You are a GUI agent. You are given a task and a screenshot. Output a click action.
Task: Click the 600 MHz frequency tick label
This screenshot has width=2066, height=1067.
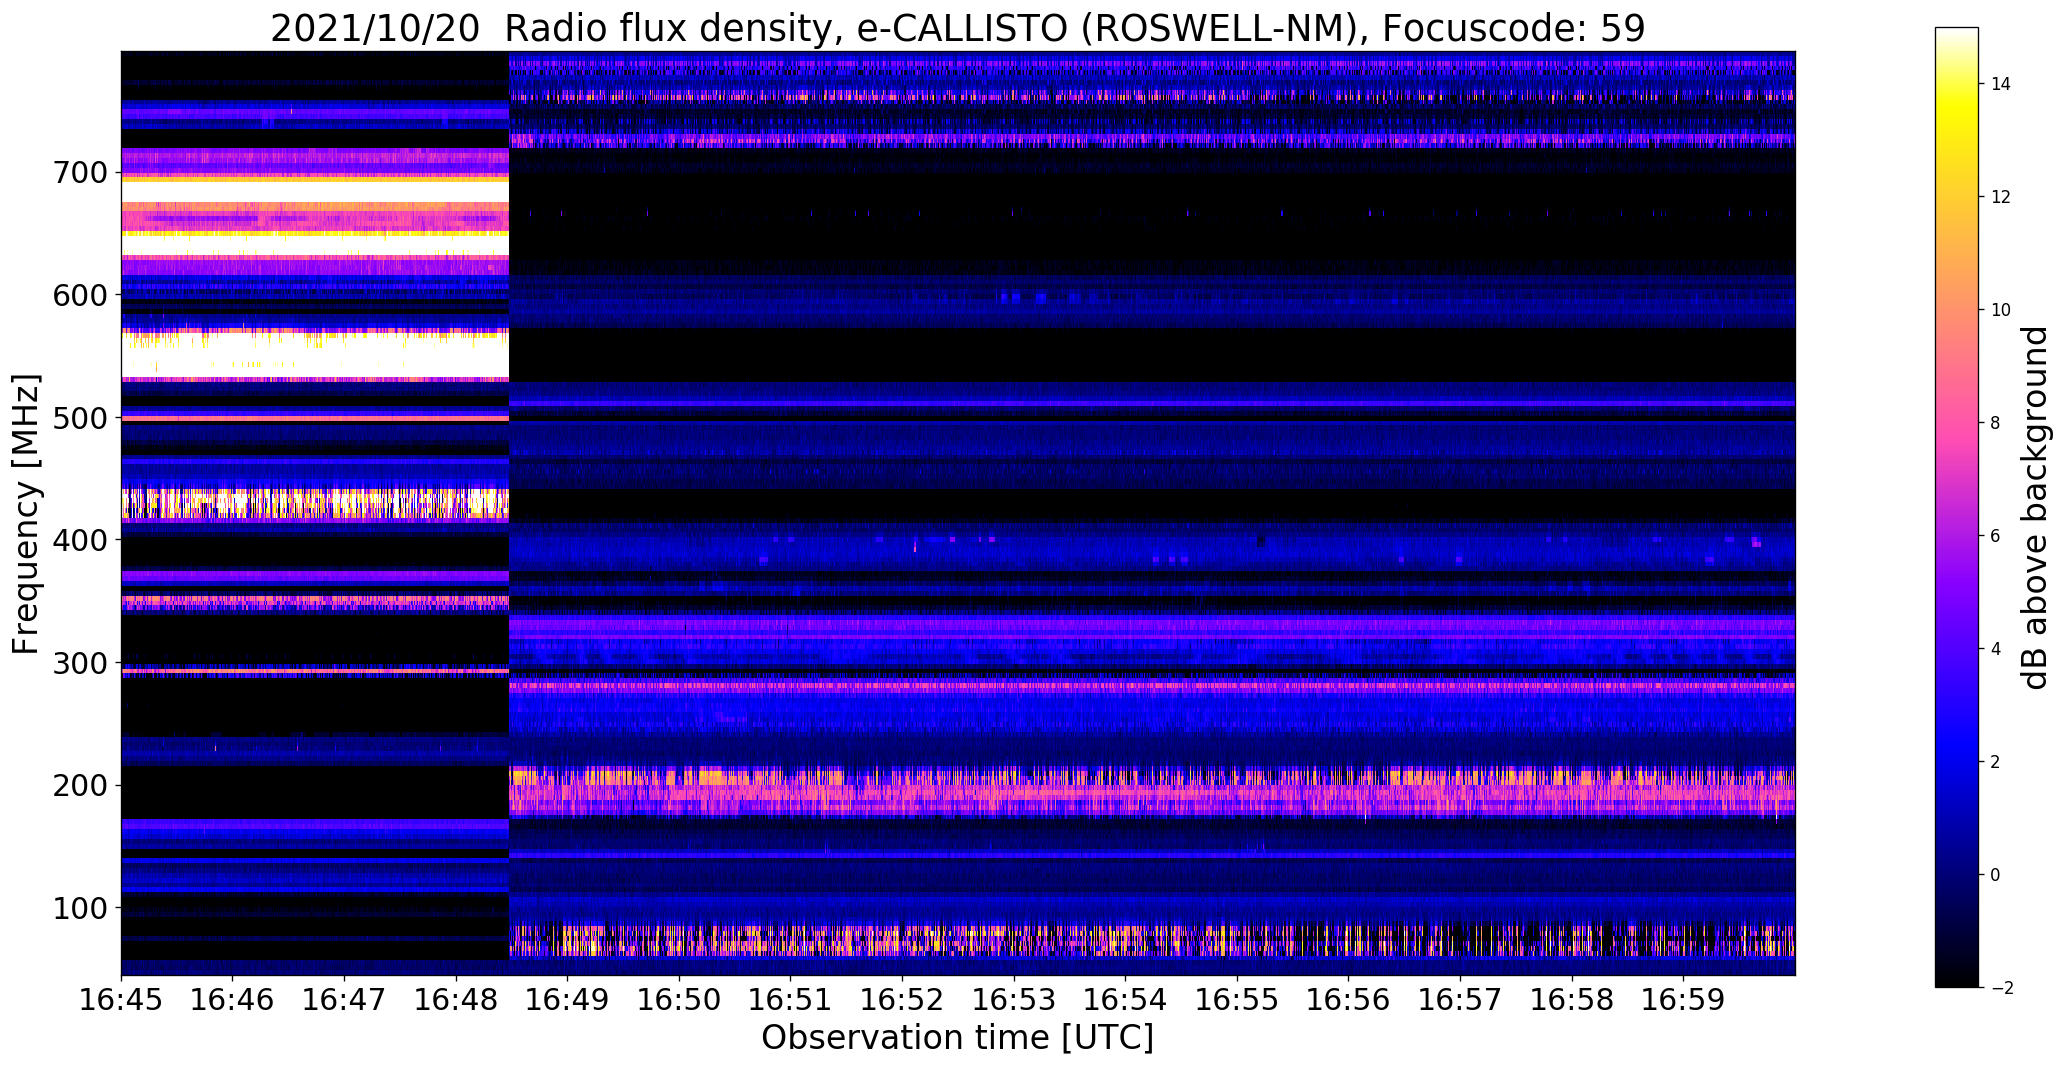pos(79,295)
